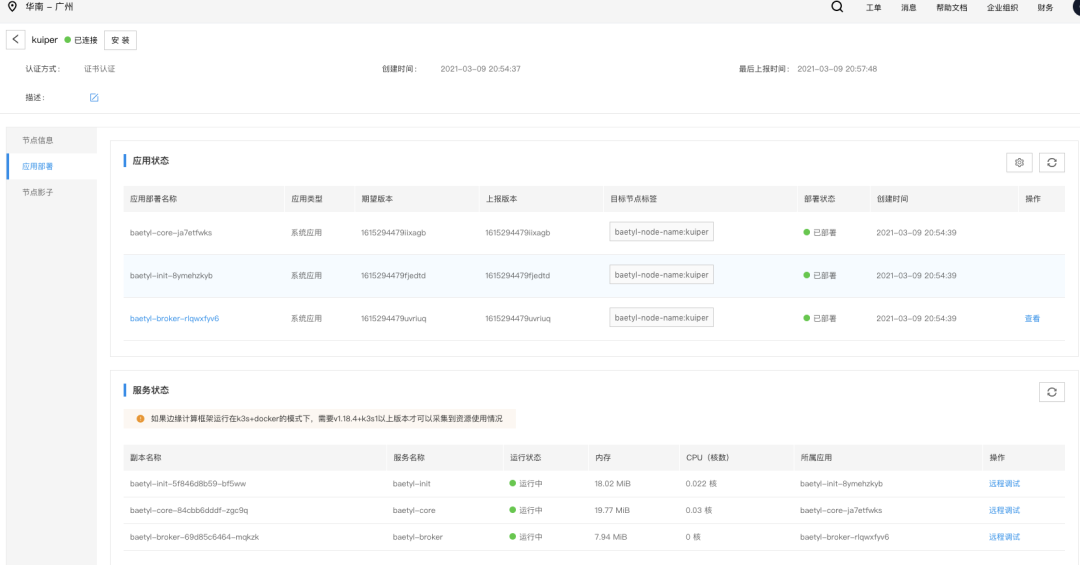Click 已部署 status in the baetyl-init row

tap(820, 276)
